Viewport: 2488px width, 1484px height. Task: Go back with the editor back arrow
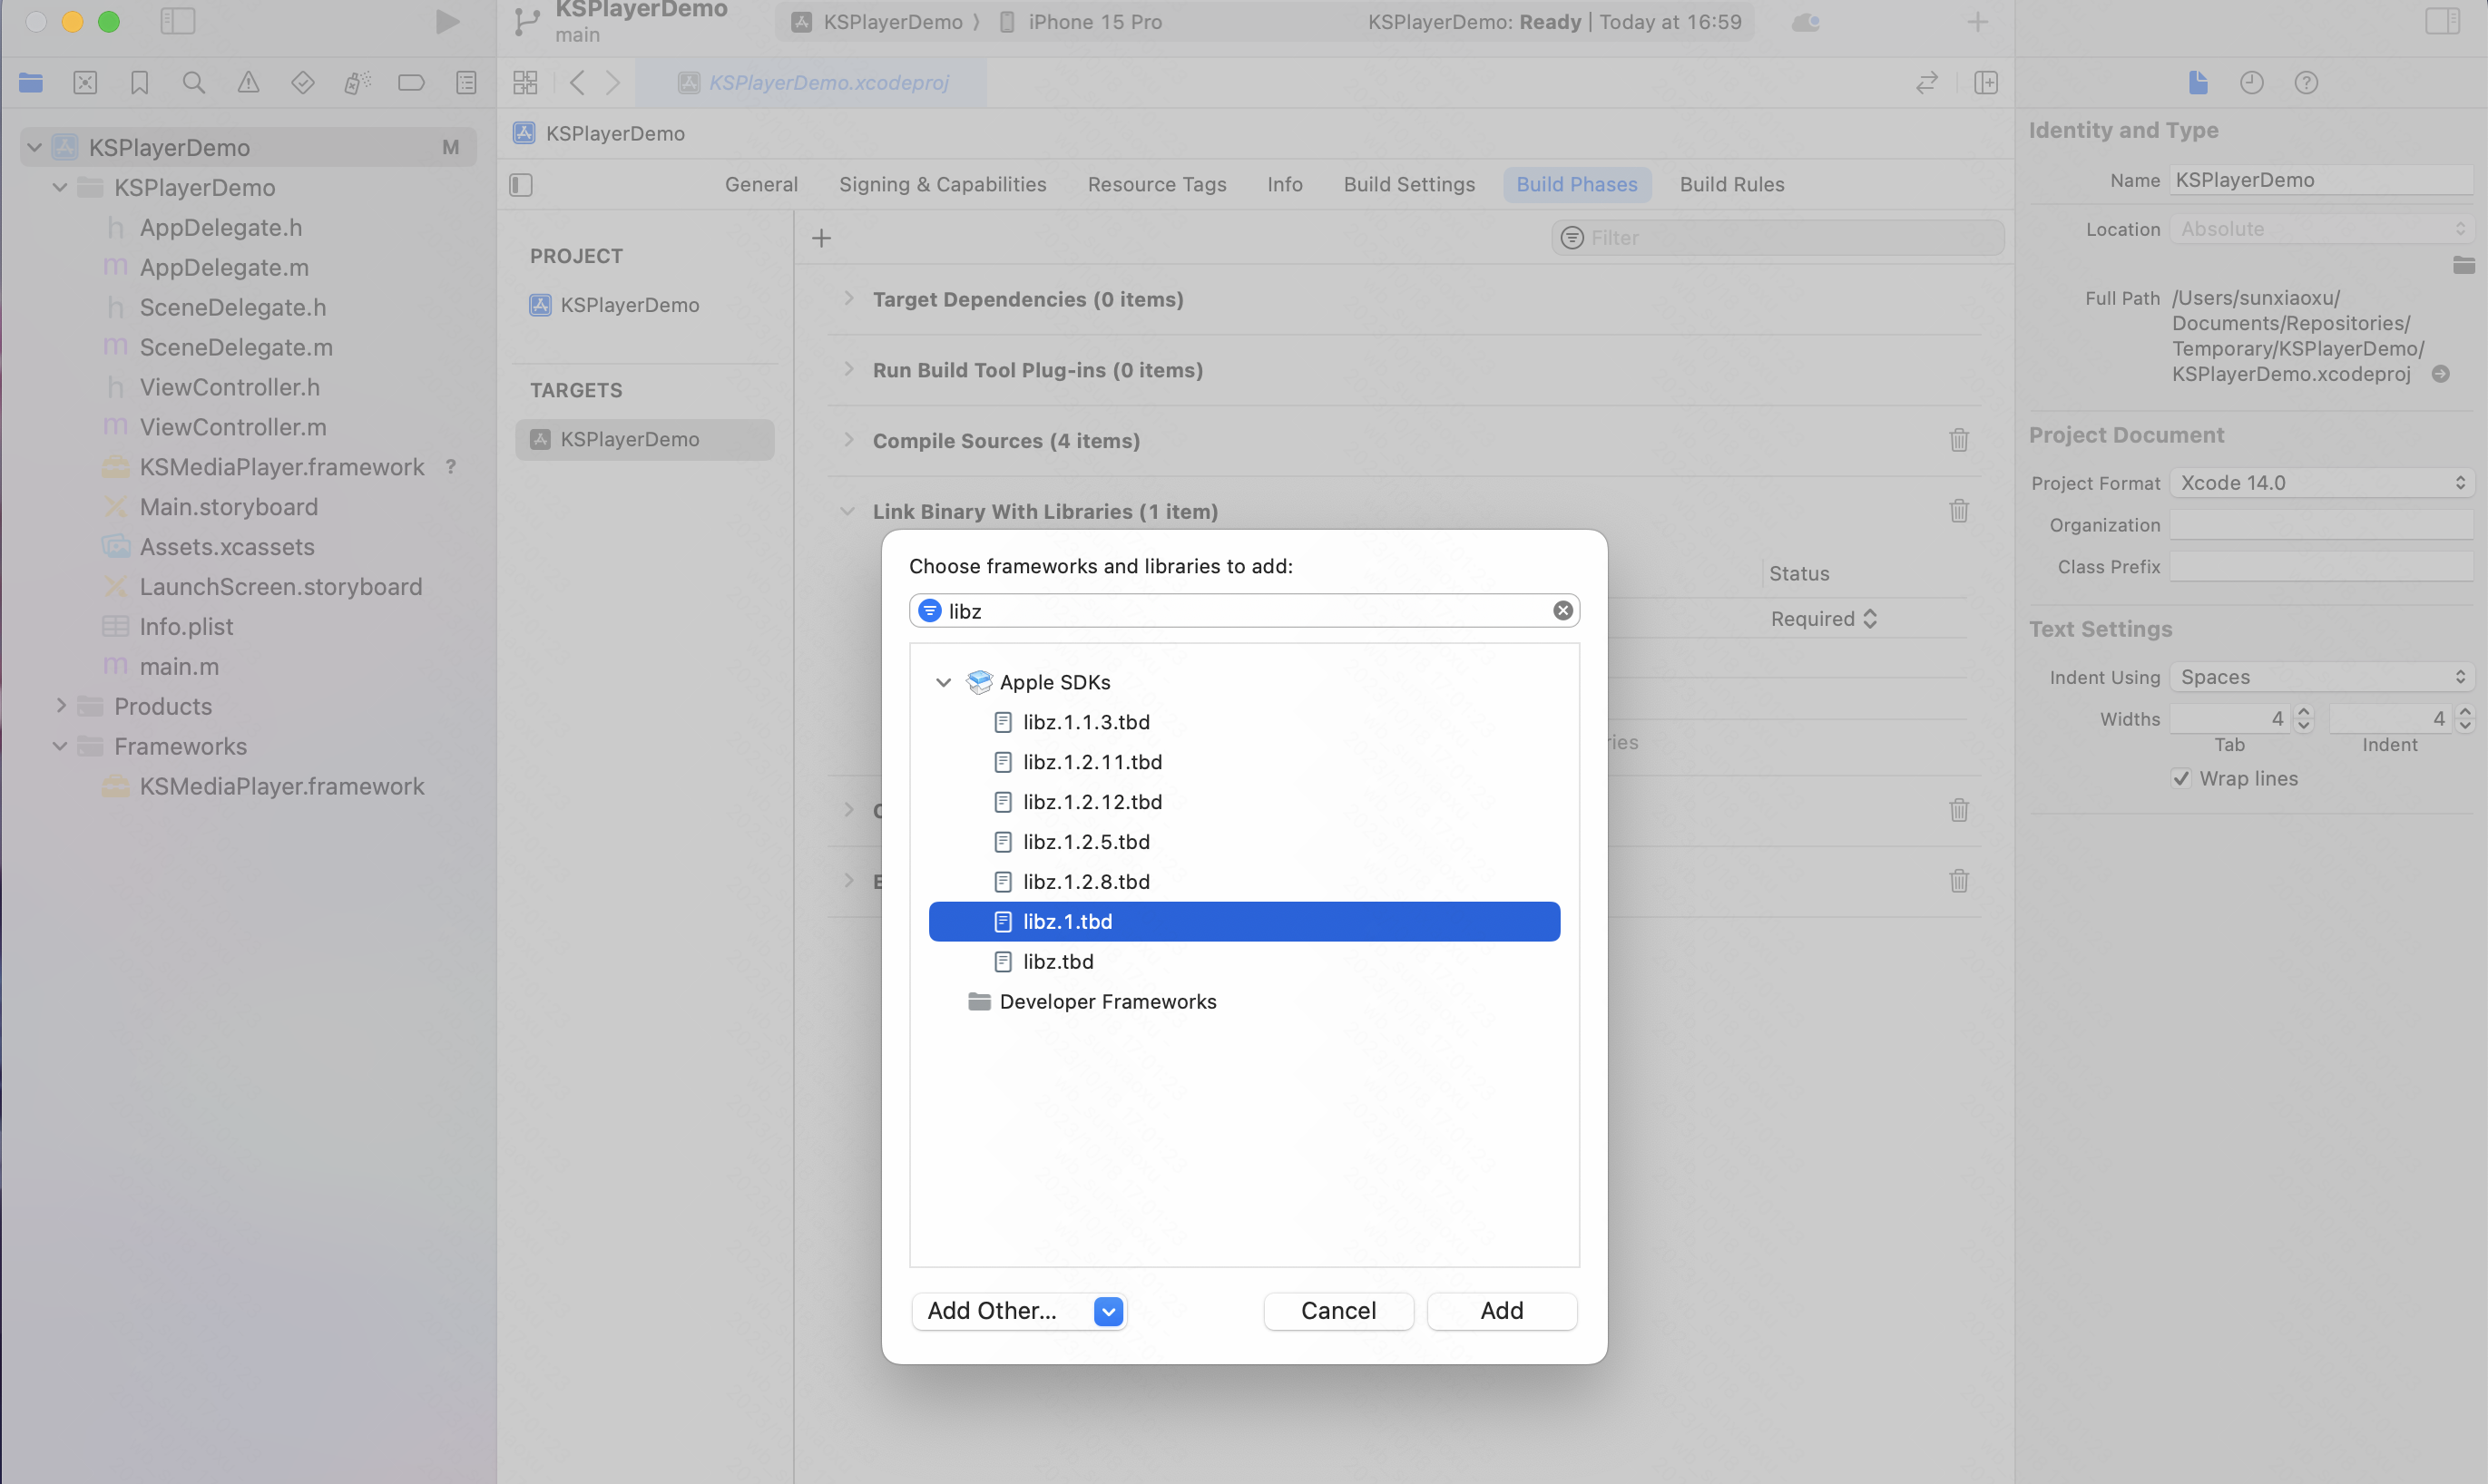(x=577, y=83)
